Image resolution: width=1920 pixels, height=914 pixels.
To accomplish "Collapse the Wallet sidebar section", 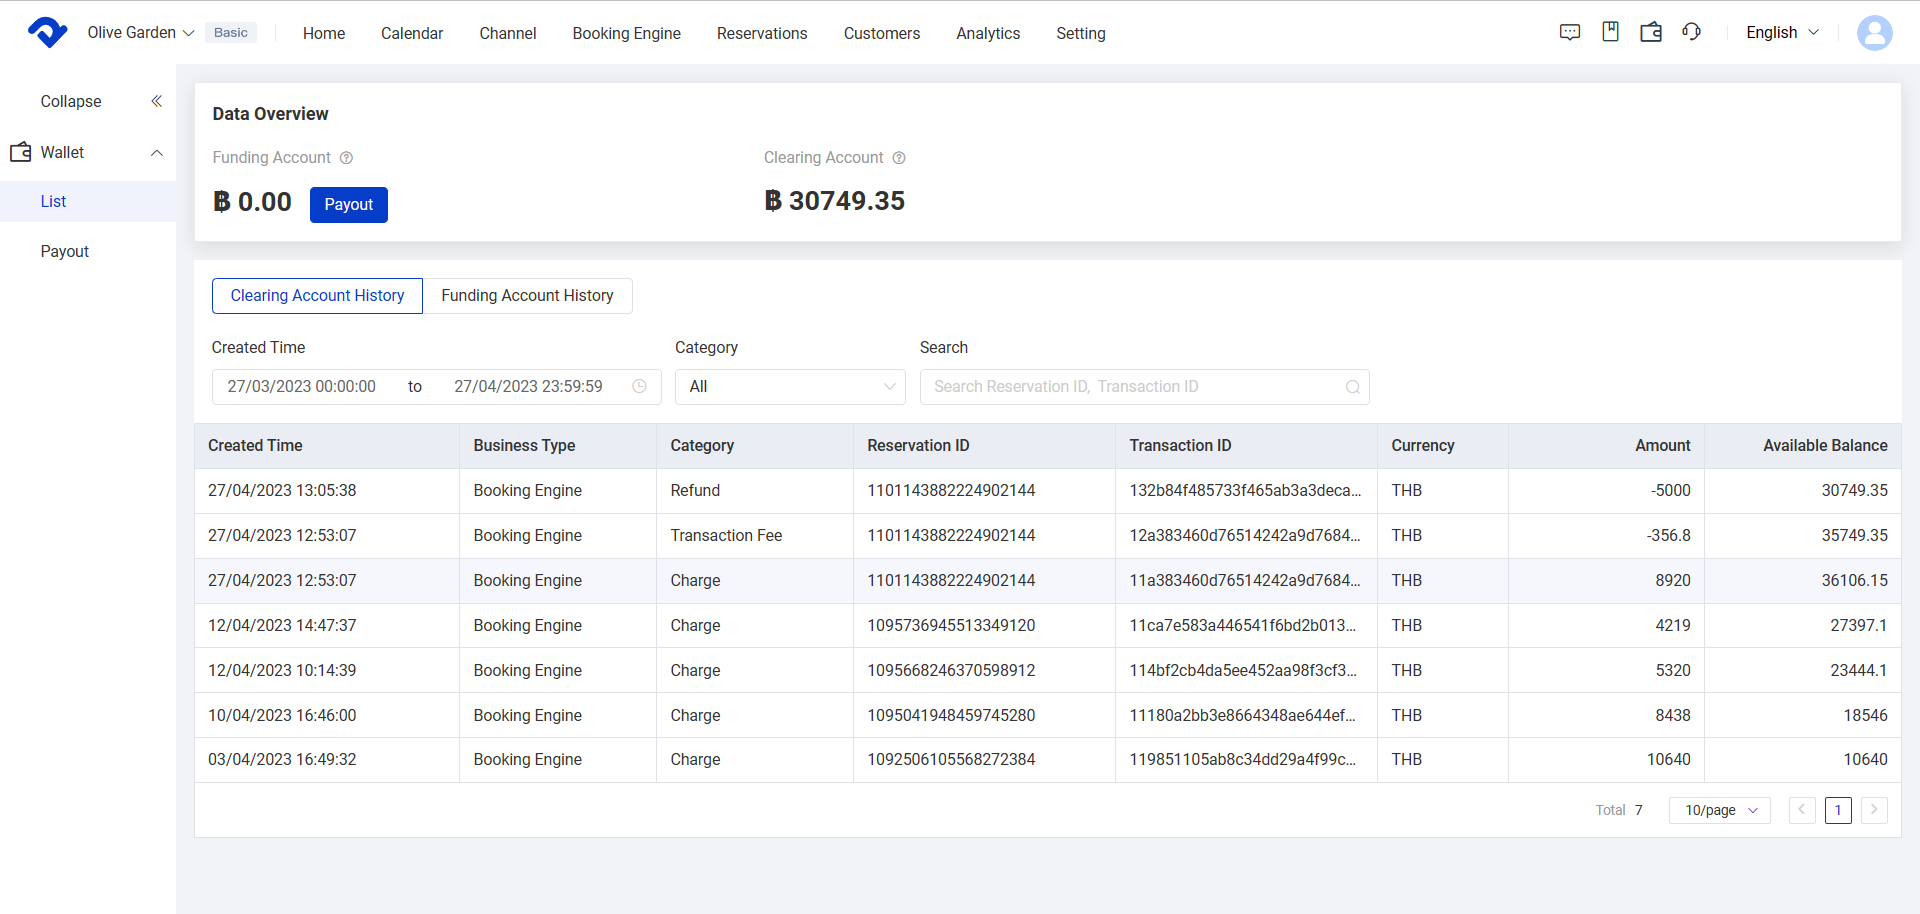I will tap(157, 153).
